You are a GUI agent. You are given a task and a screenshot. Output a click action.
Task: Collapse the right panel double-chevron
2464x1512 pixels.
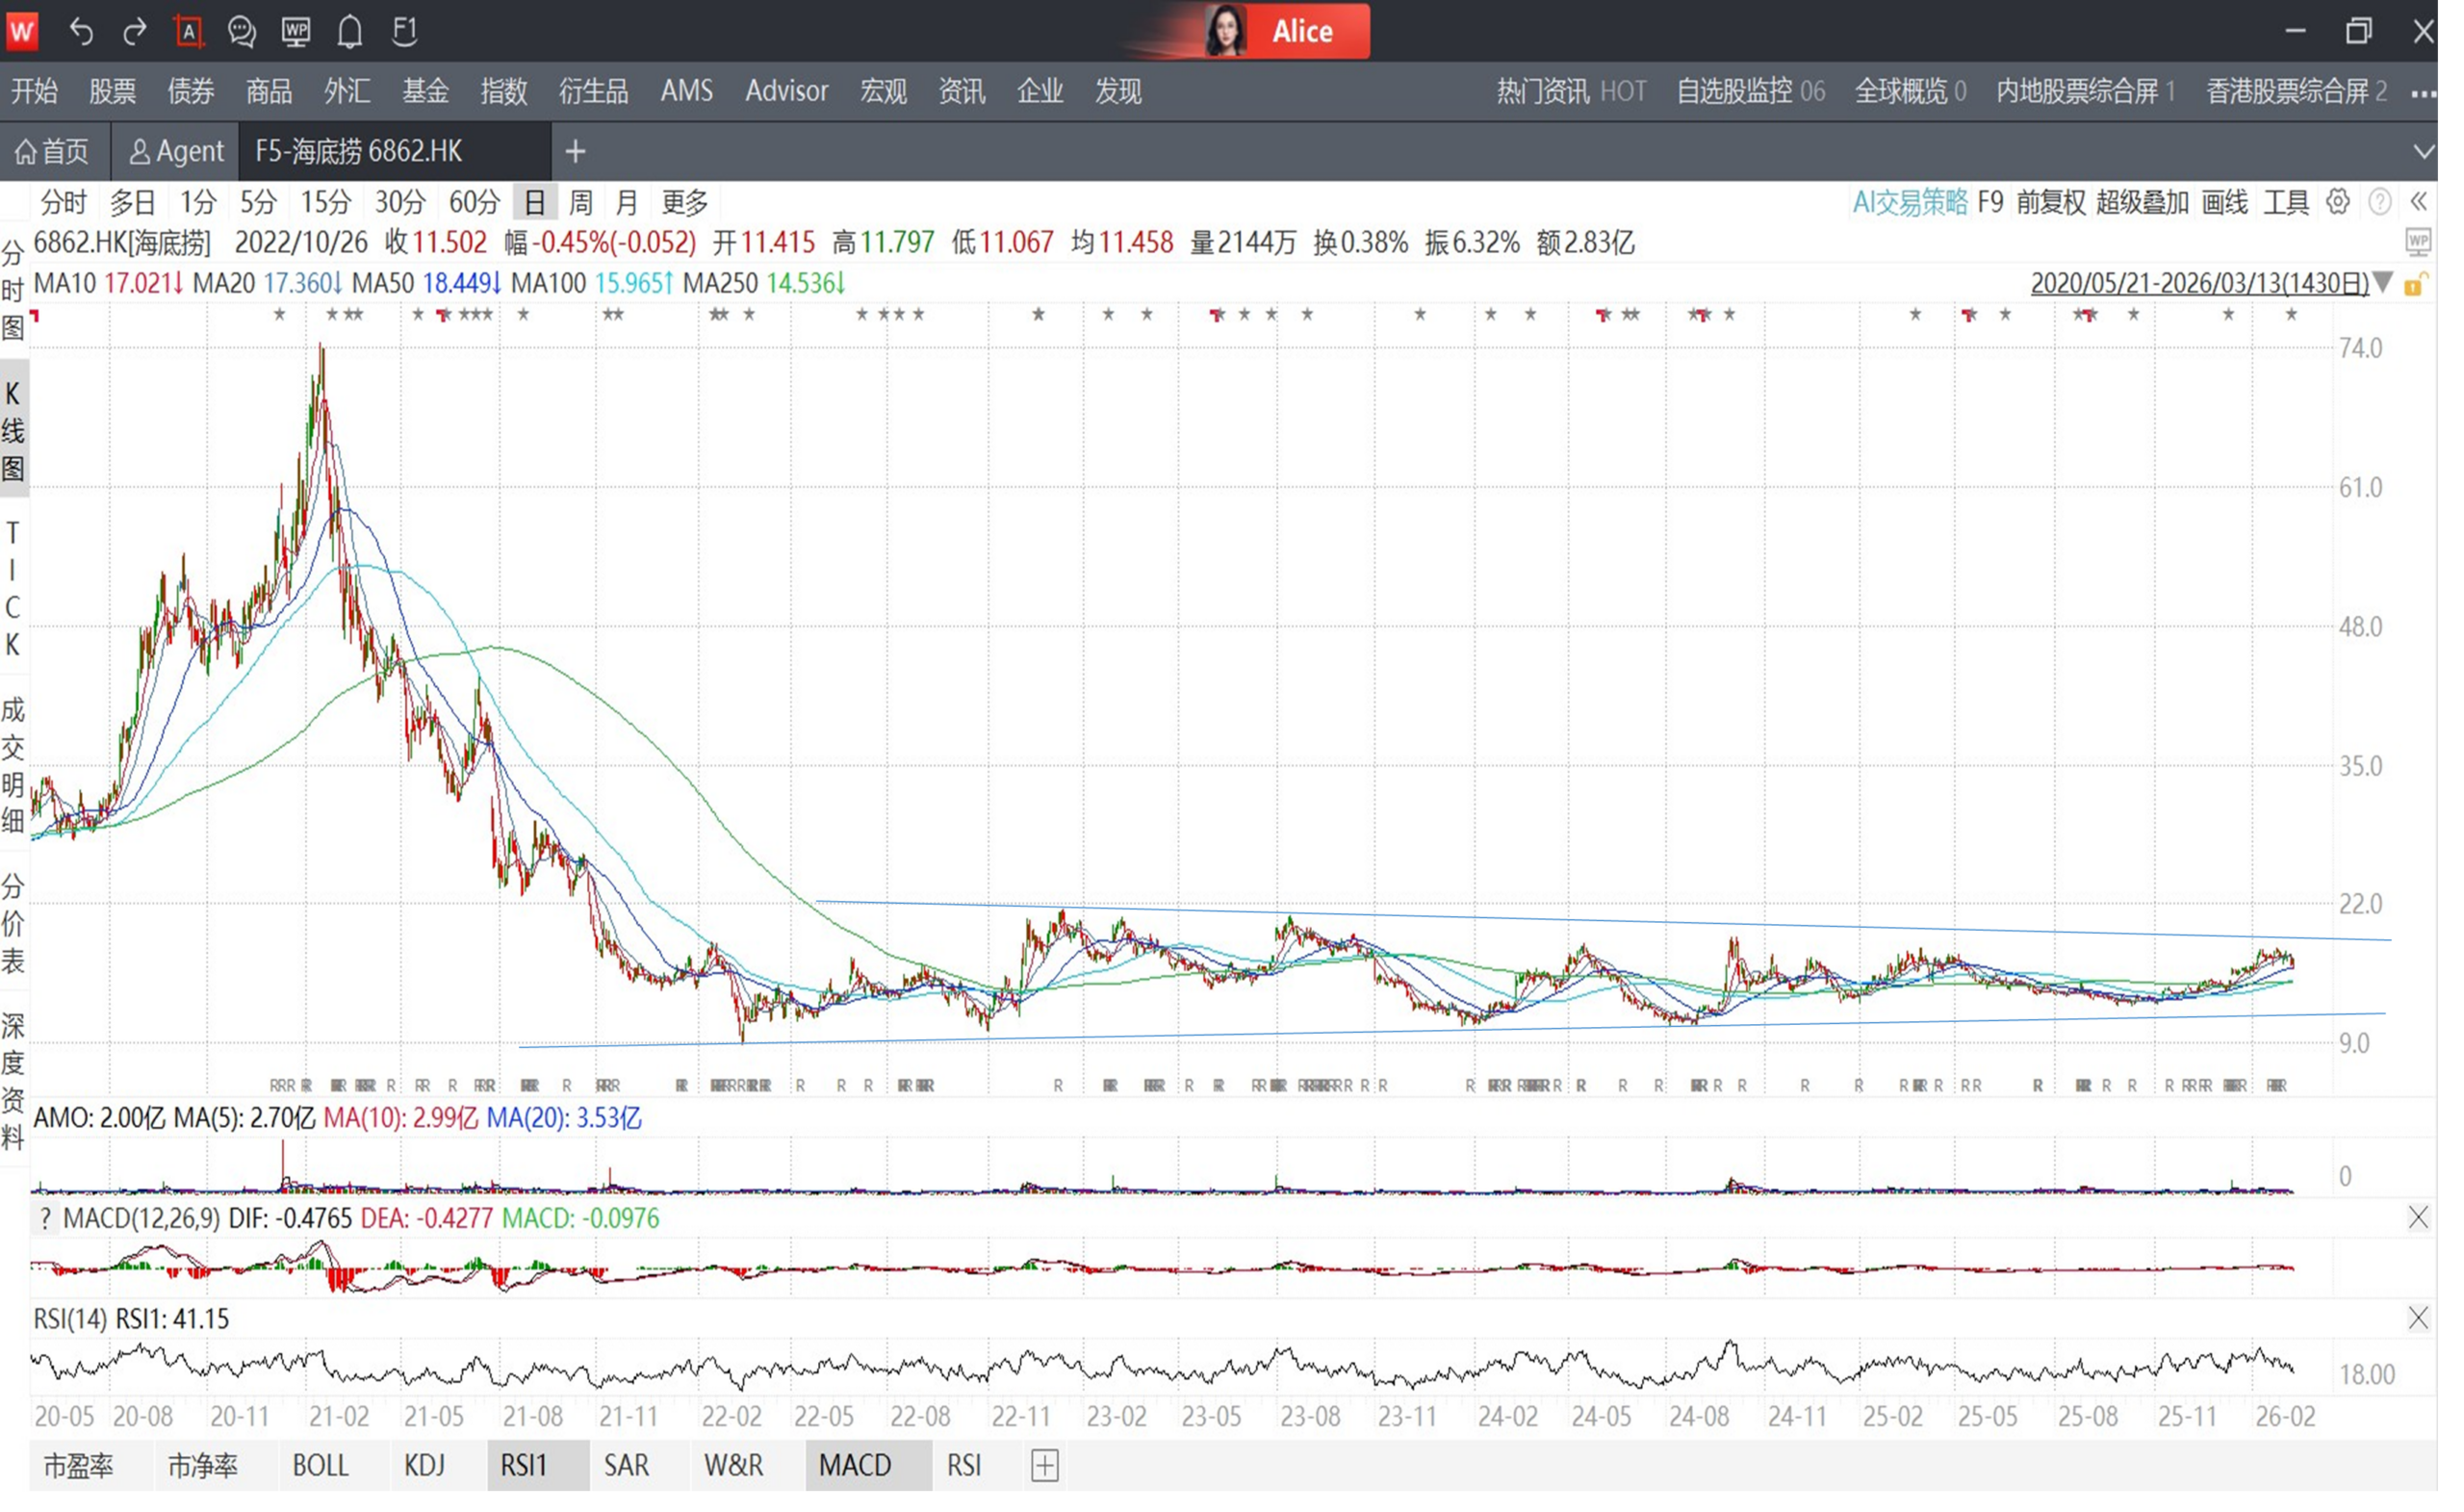(x=2418, y=202)
